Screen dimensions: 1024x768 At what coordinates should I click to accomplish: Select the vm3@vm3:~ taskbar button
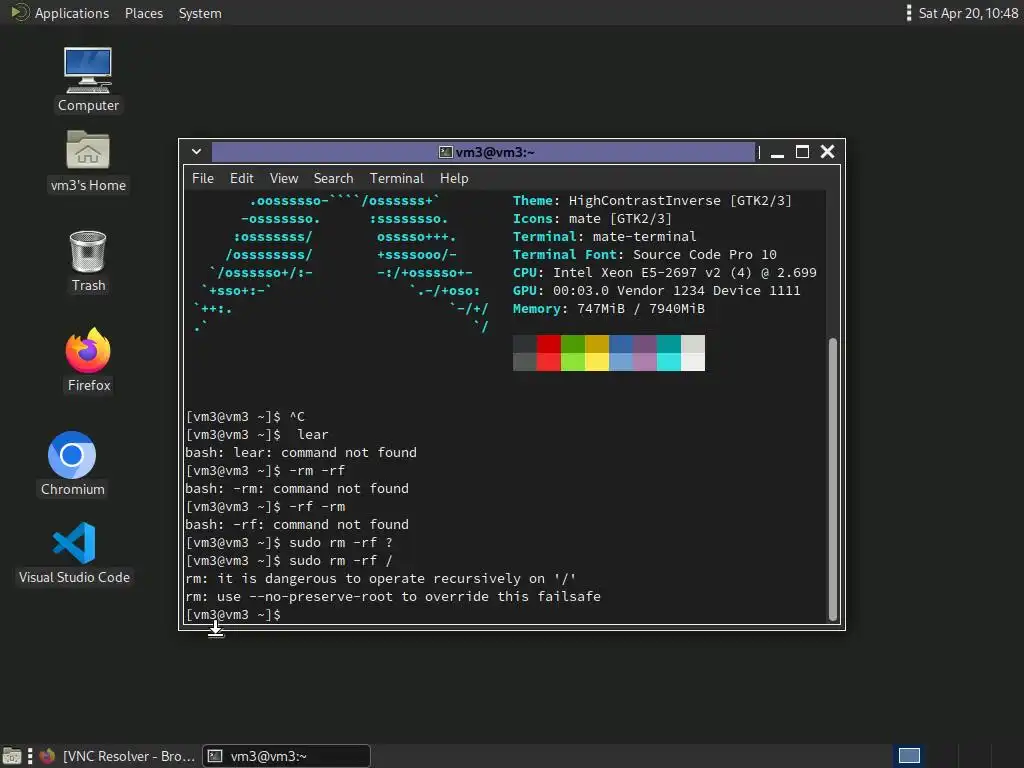[286, 756]
